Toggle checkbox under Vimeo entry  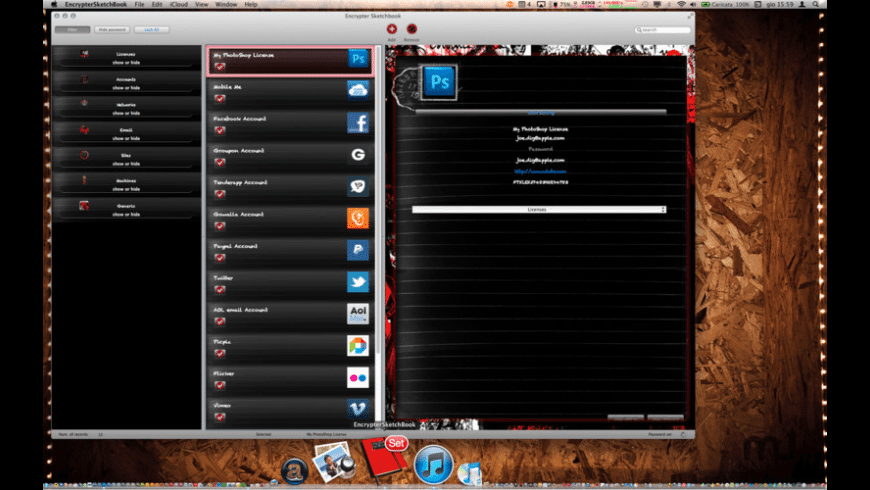coord(220,417)
